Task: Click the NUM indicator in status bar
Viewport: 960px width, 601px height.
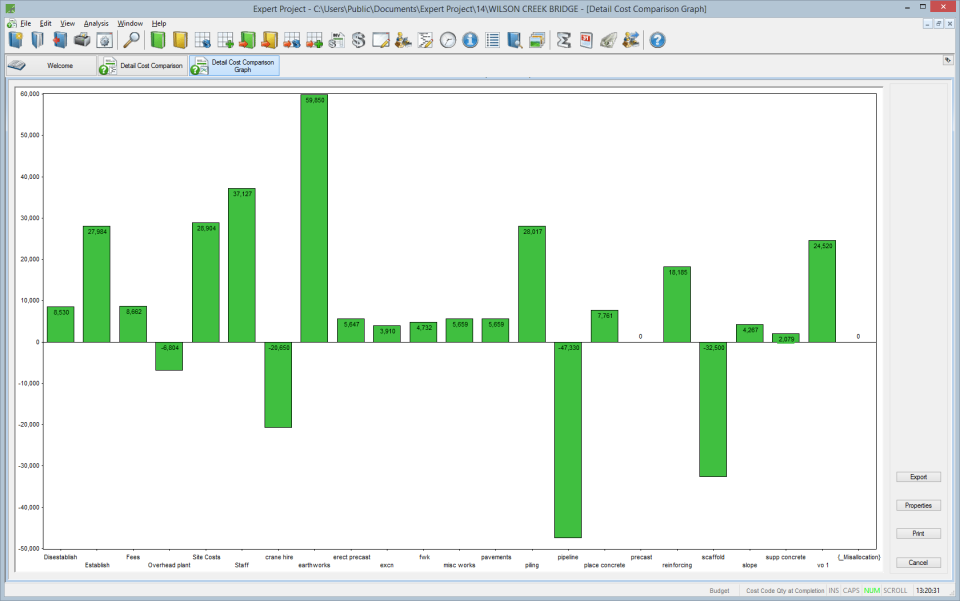Action: click(872, 591)
